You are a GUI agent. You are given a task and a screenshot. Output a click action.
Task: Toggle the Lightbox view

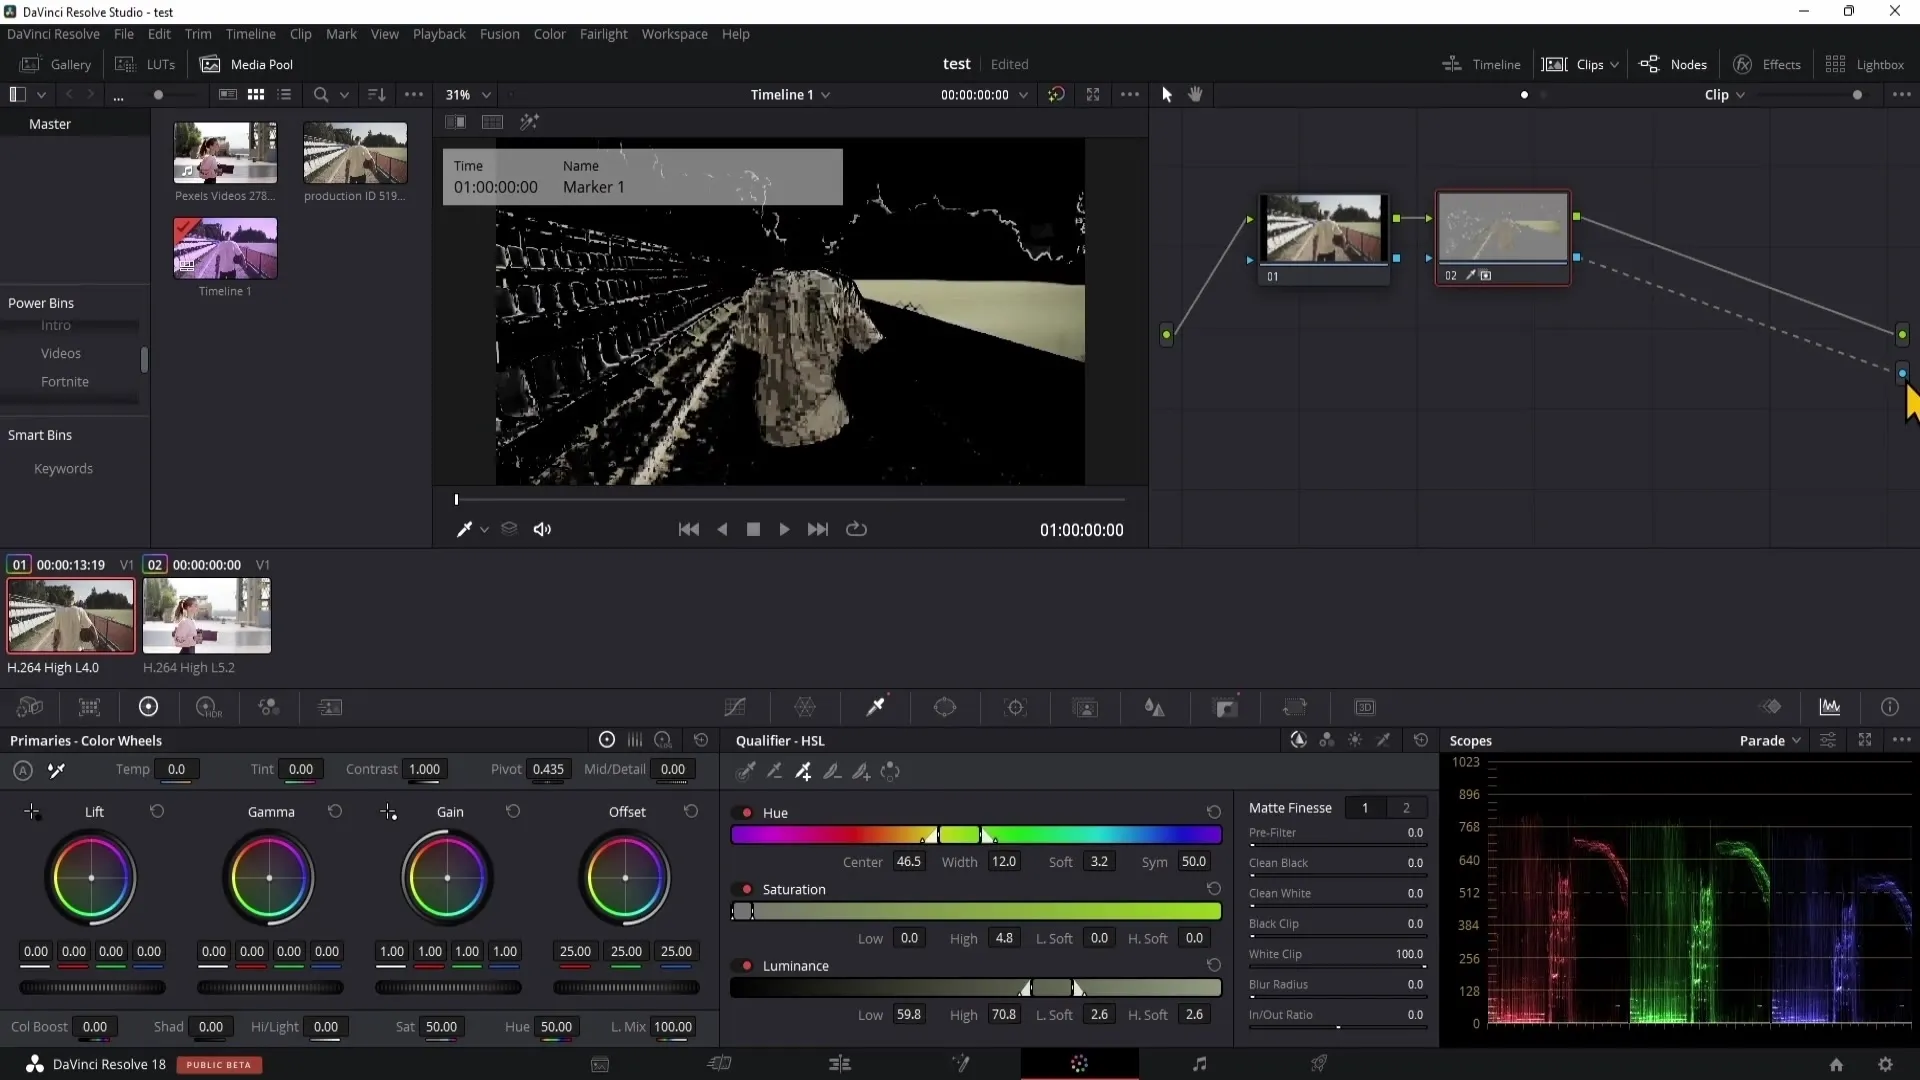click(1865, 64)
